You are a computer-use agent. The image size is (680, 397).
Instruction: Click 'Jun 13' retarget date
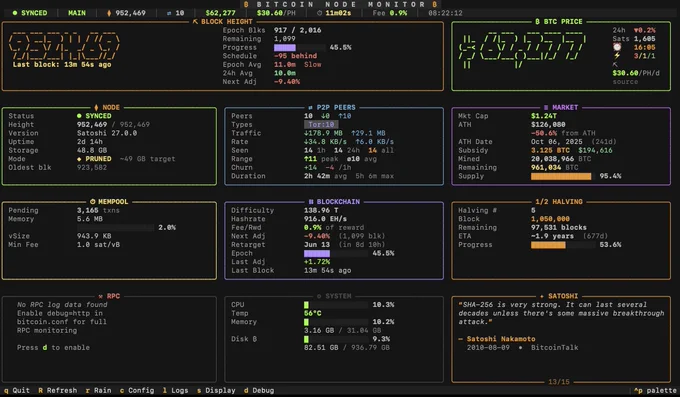click(317, 245)
